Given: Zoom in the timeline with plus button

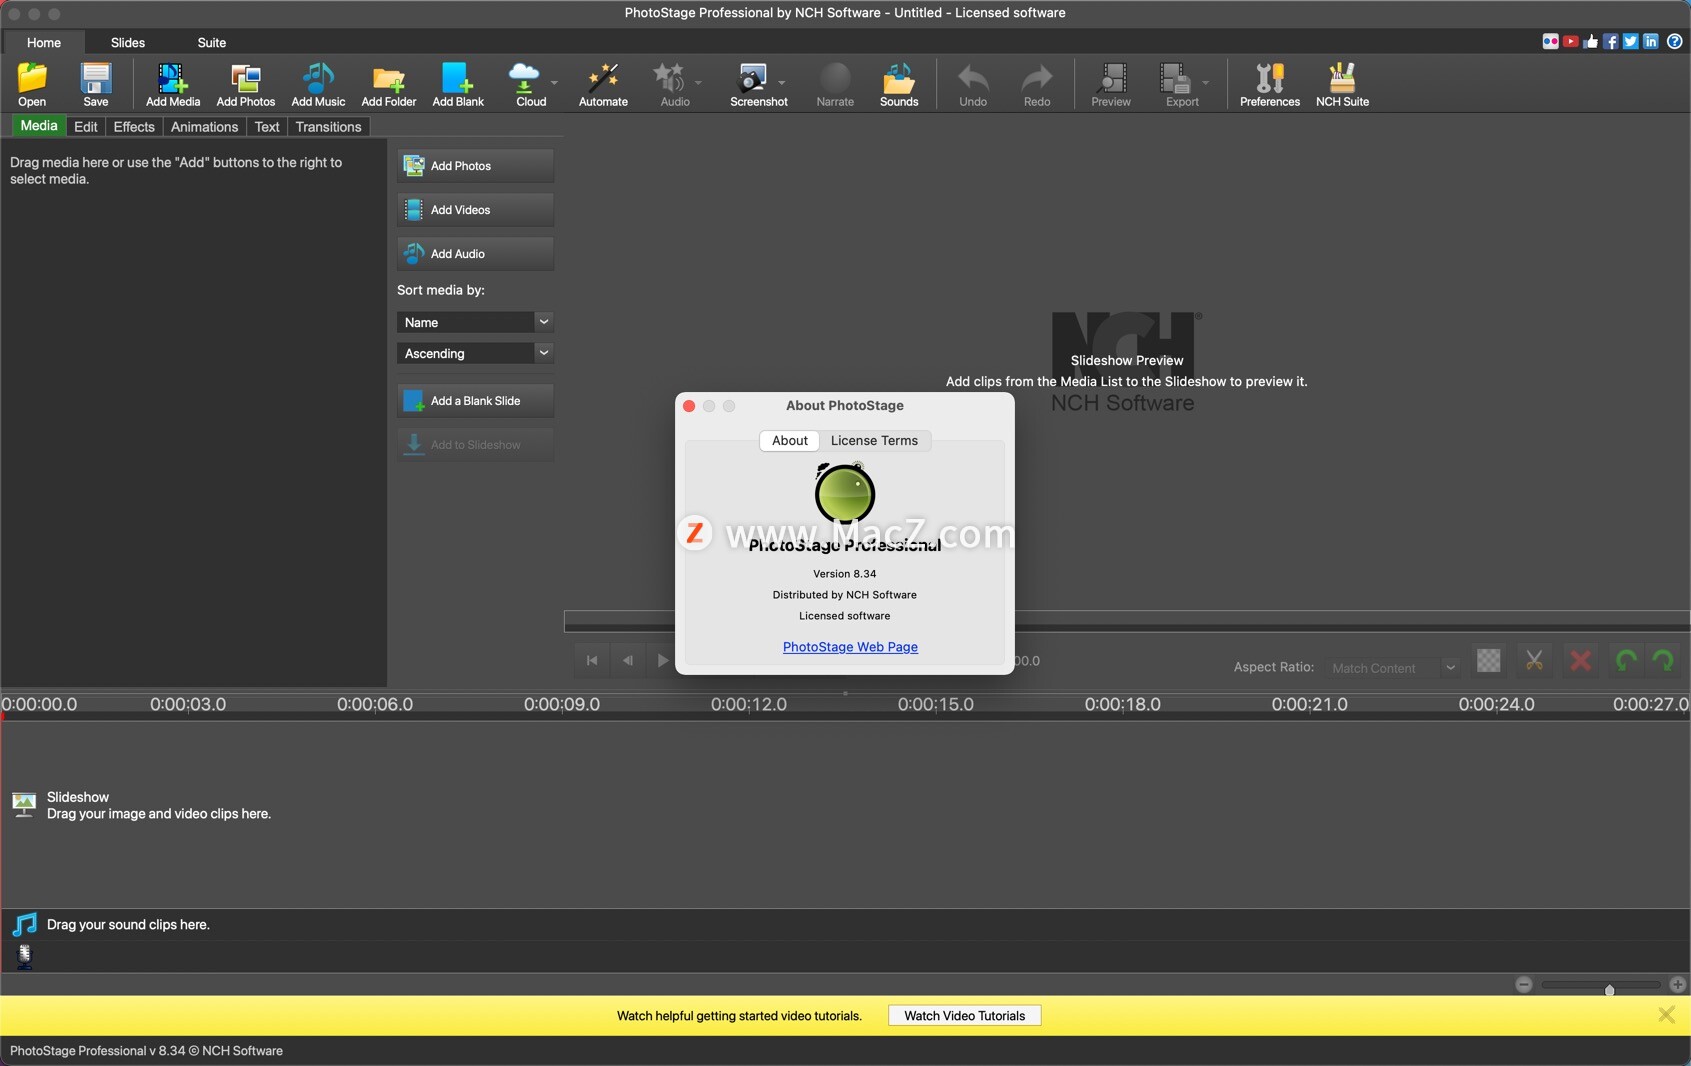Looking at the screenshot, I should tap(1678, 985).
